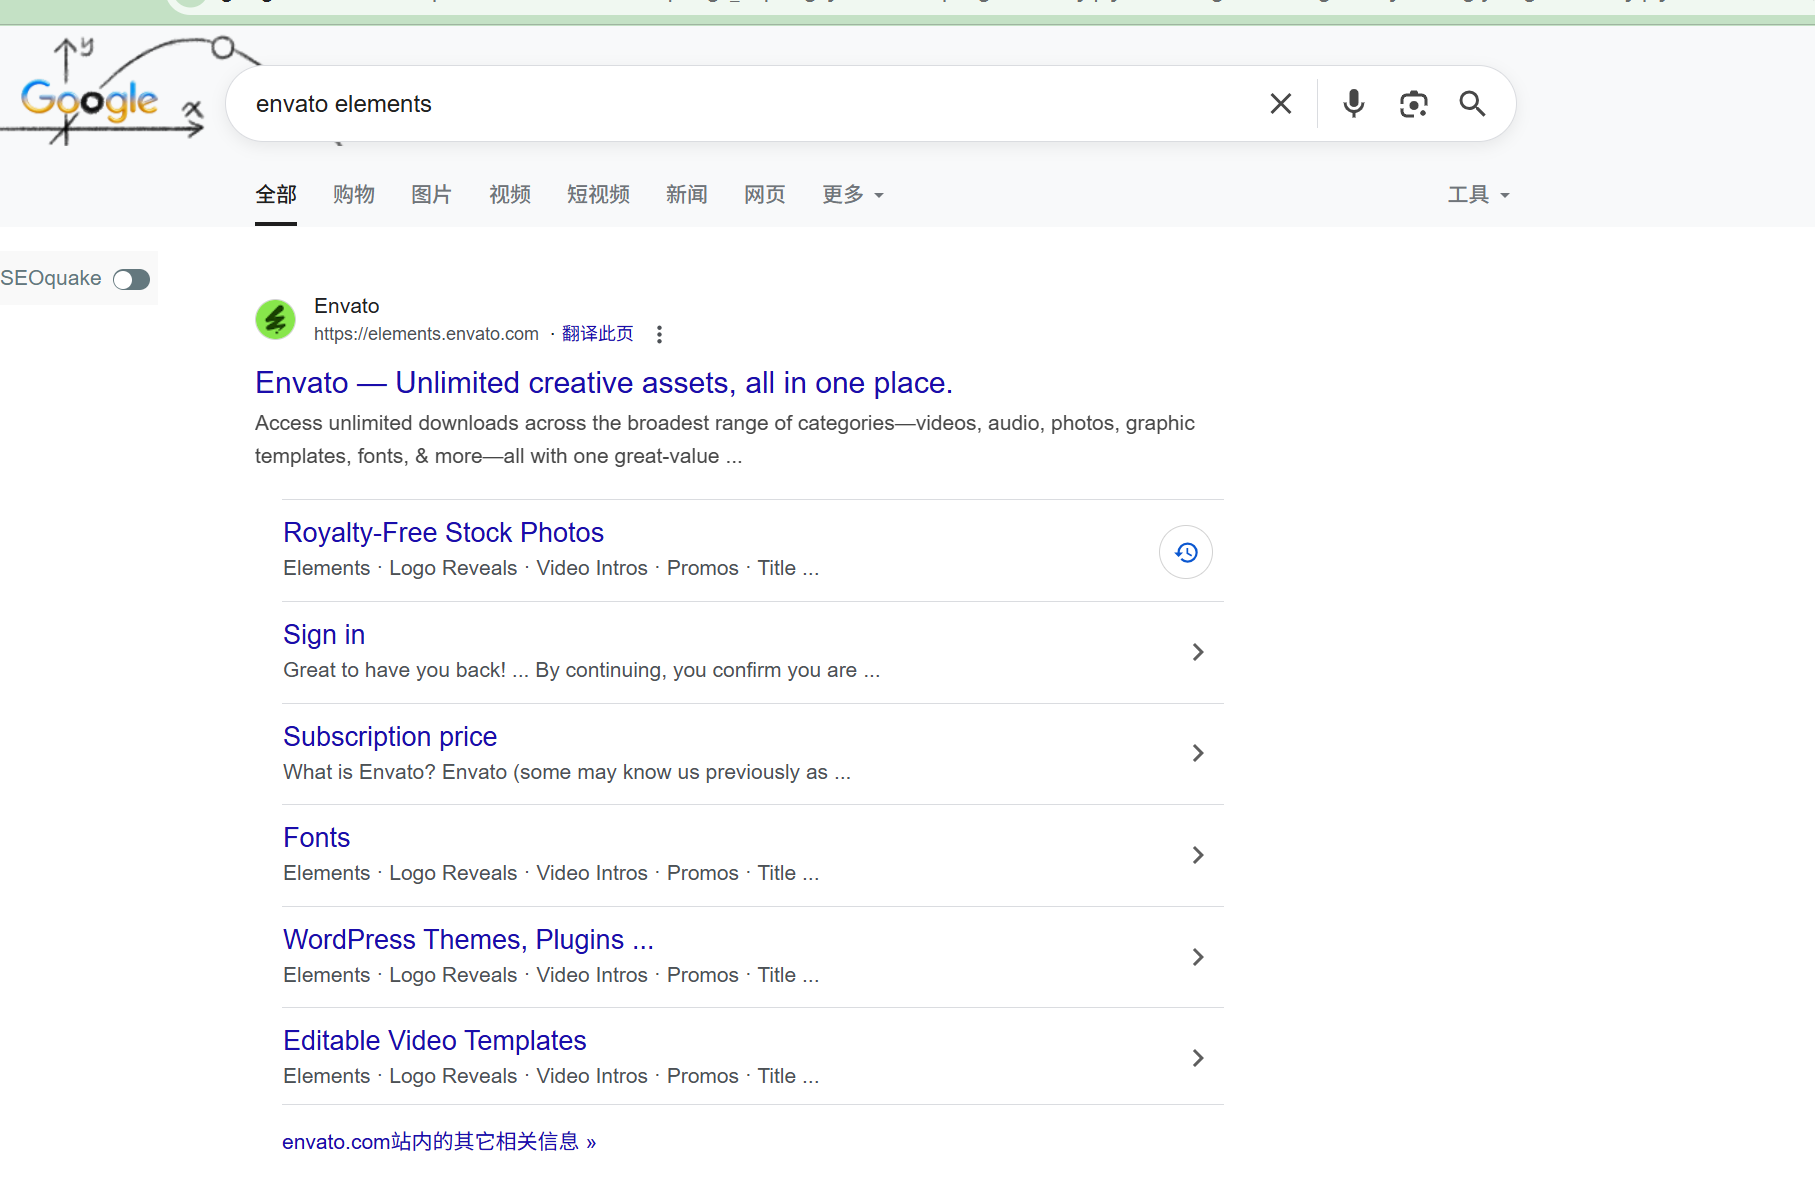Expand the Sign in sitelink chevron
1815x1197 pixels.
[x=1198, y=652]
